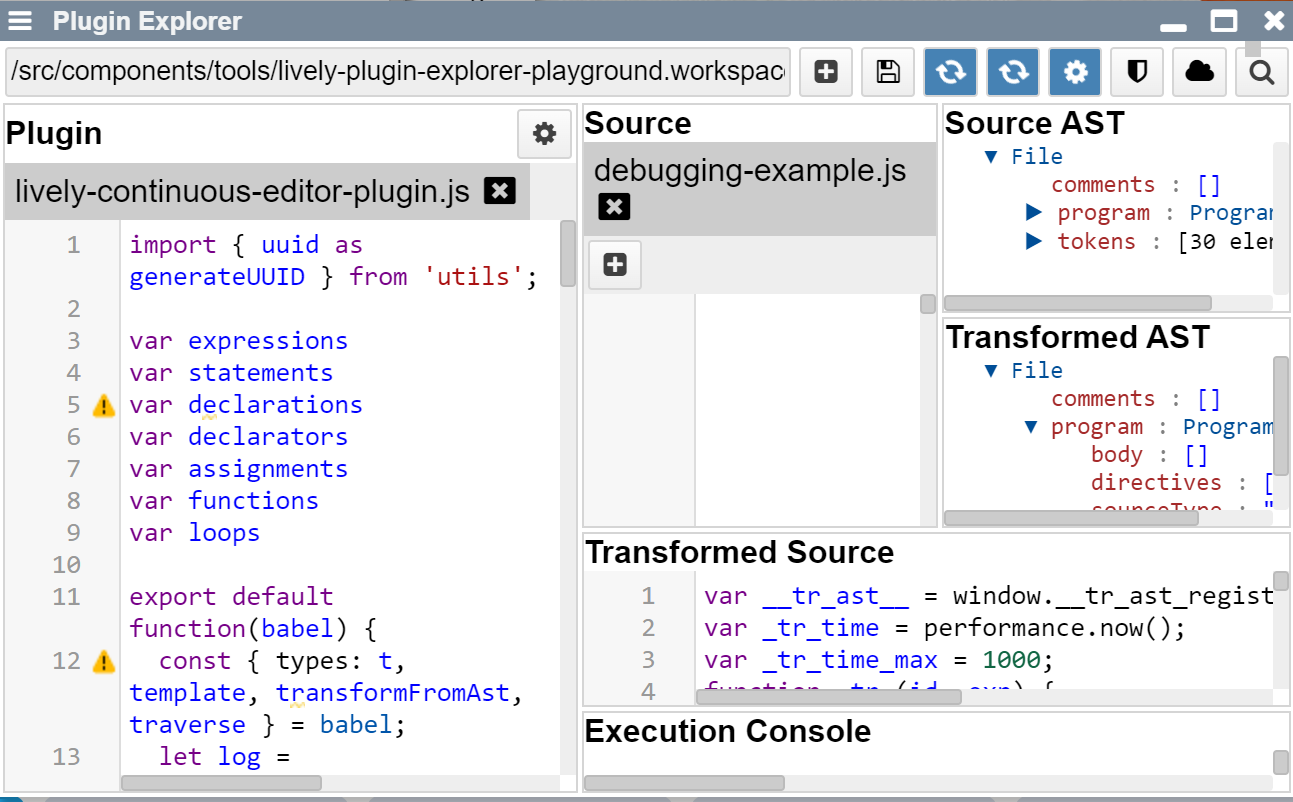Click Transformed Source horizontal scrollbar
The image size is (1293, 802).
(828, 697)
